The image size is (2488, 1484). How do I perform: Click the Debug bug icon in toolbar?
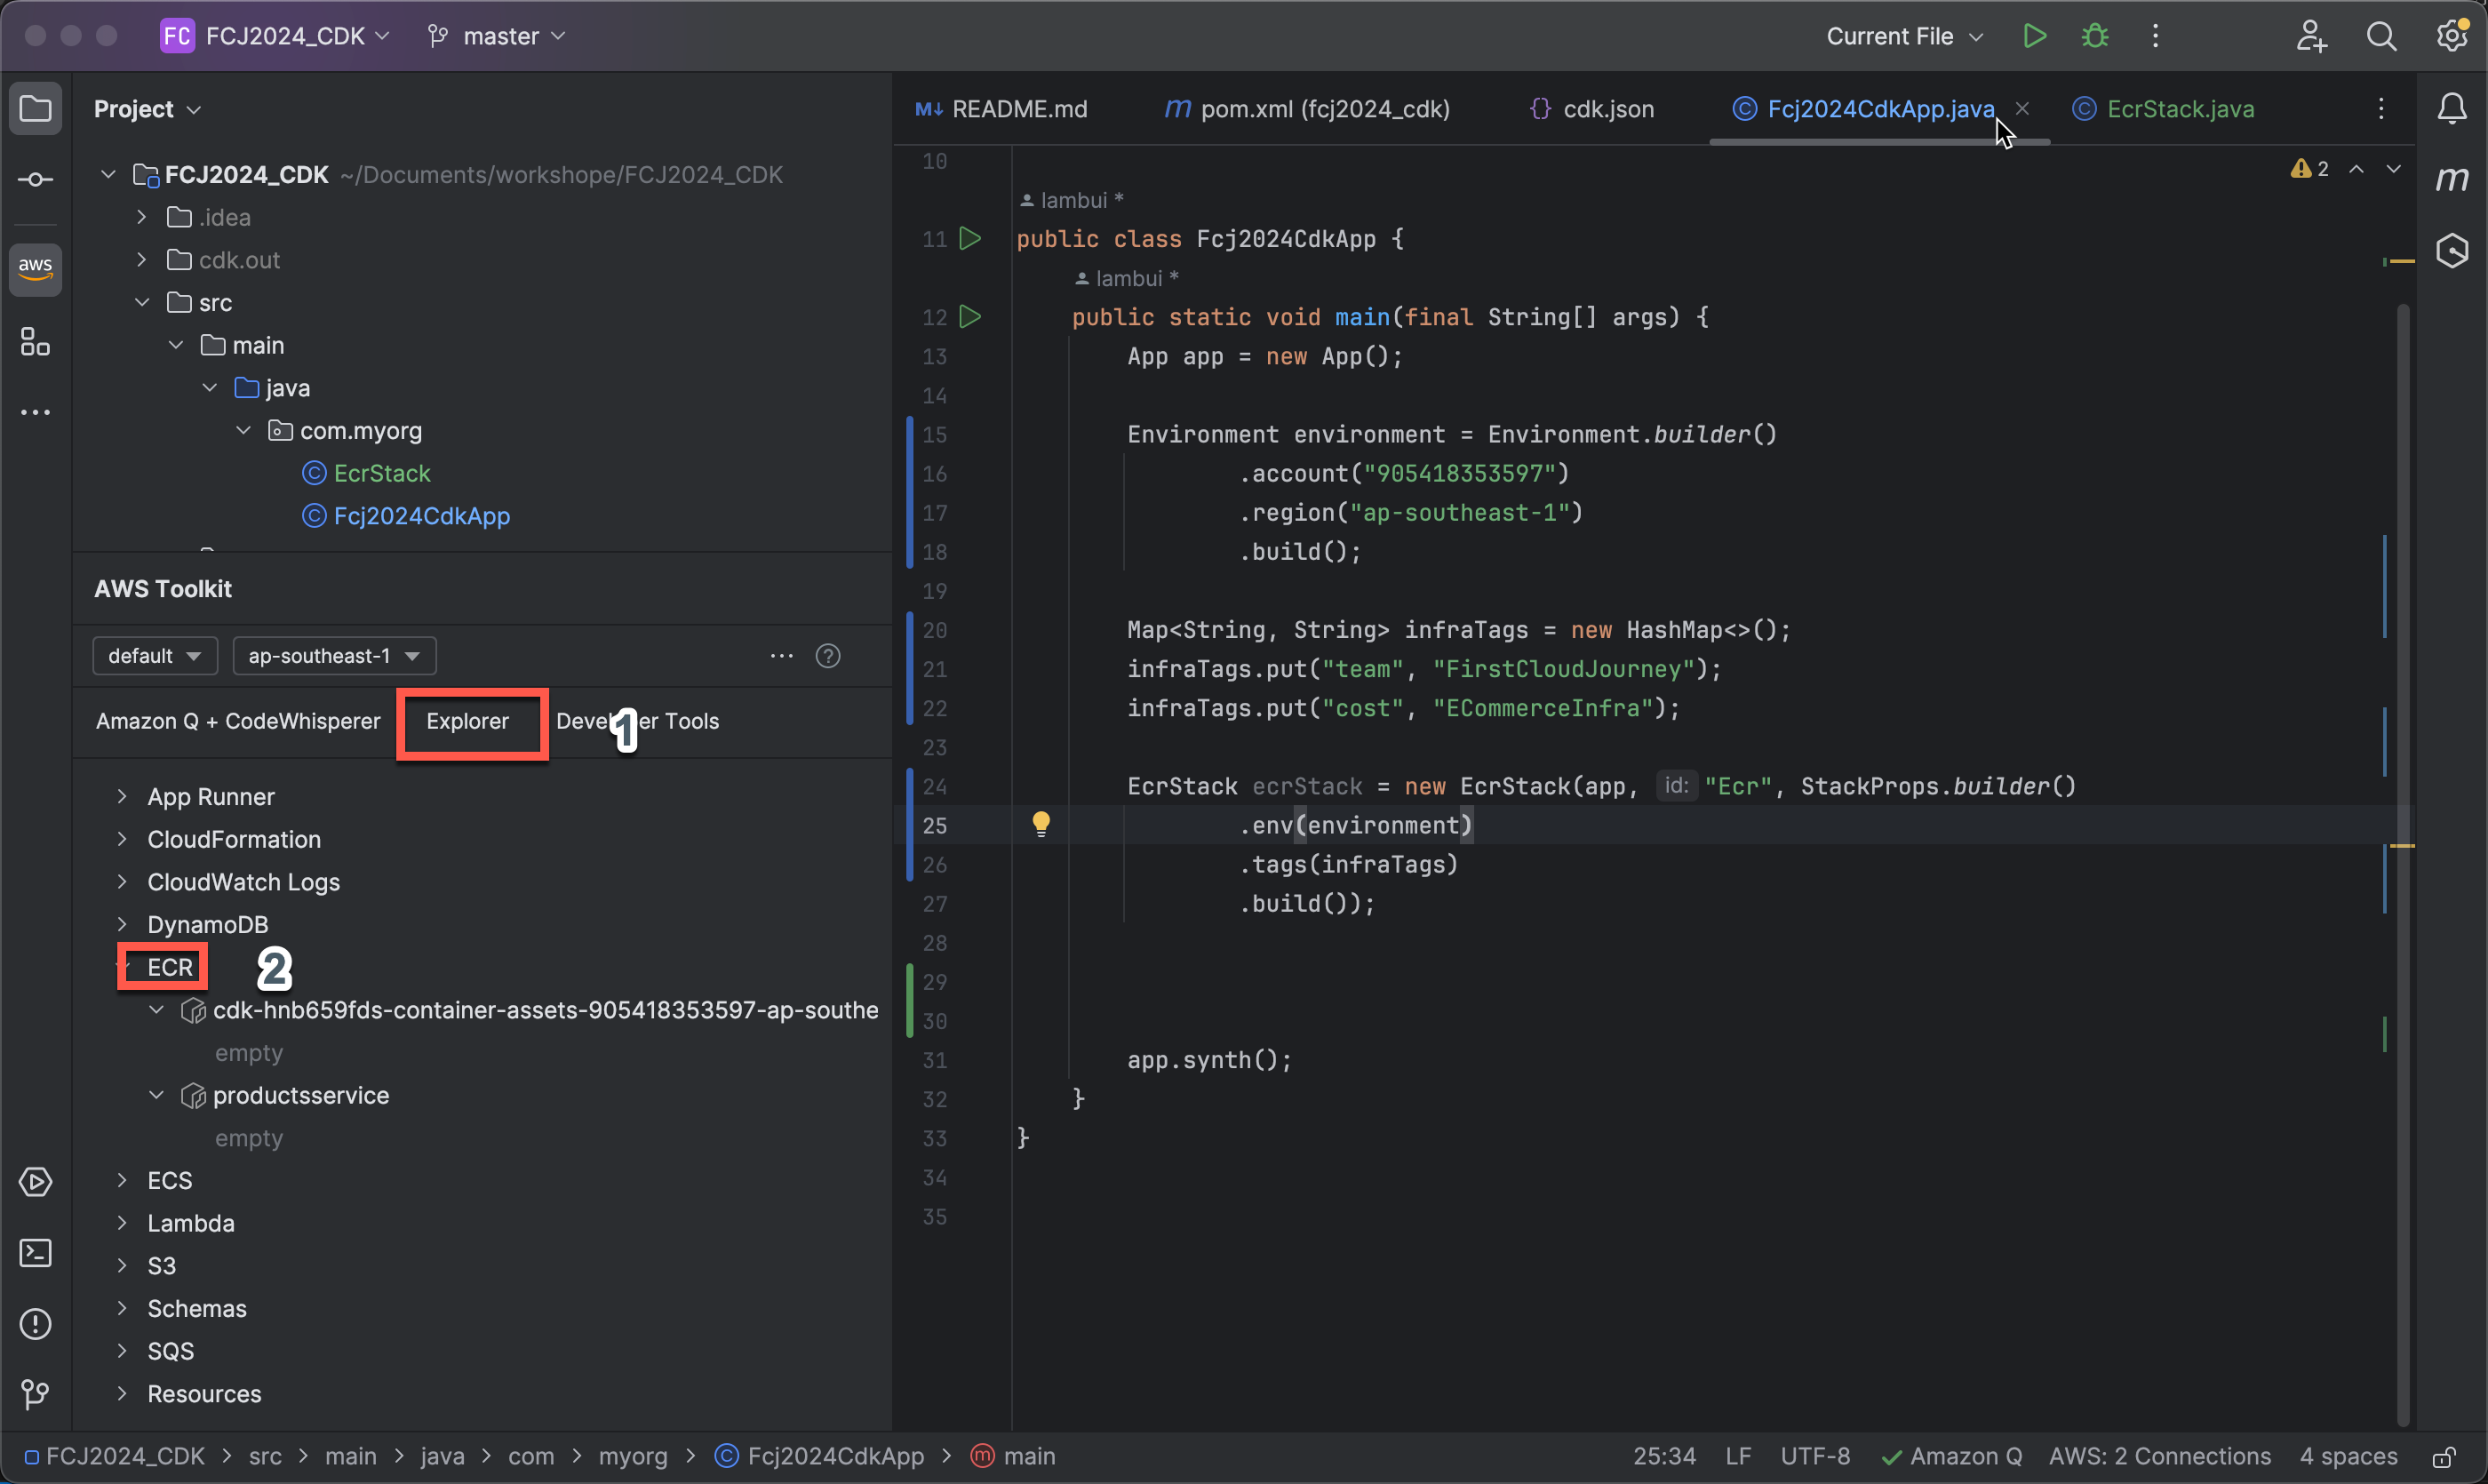(2095, 37)
